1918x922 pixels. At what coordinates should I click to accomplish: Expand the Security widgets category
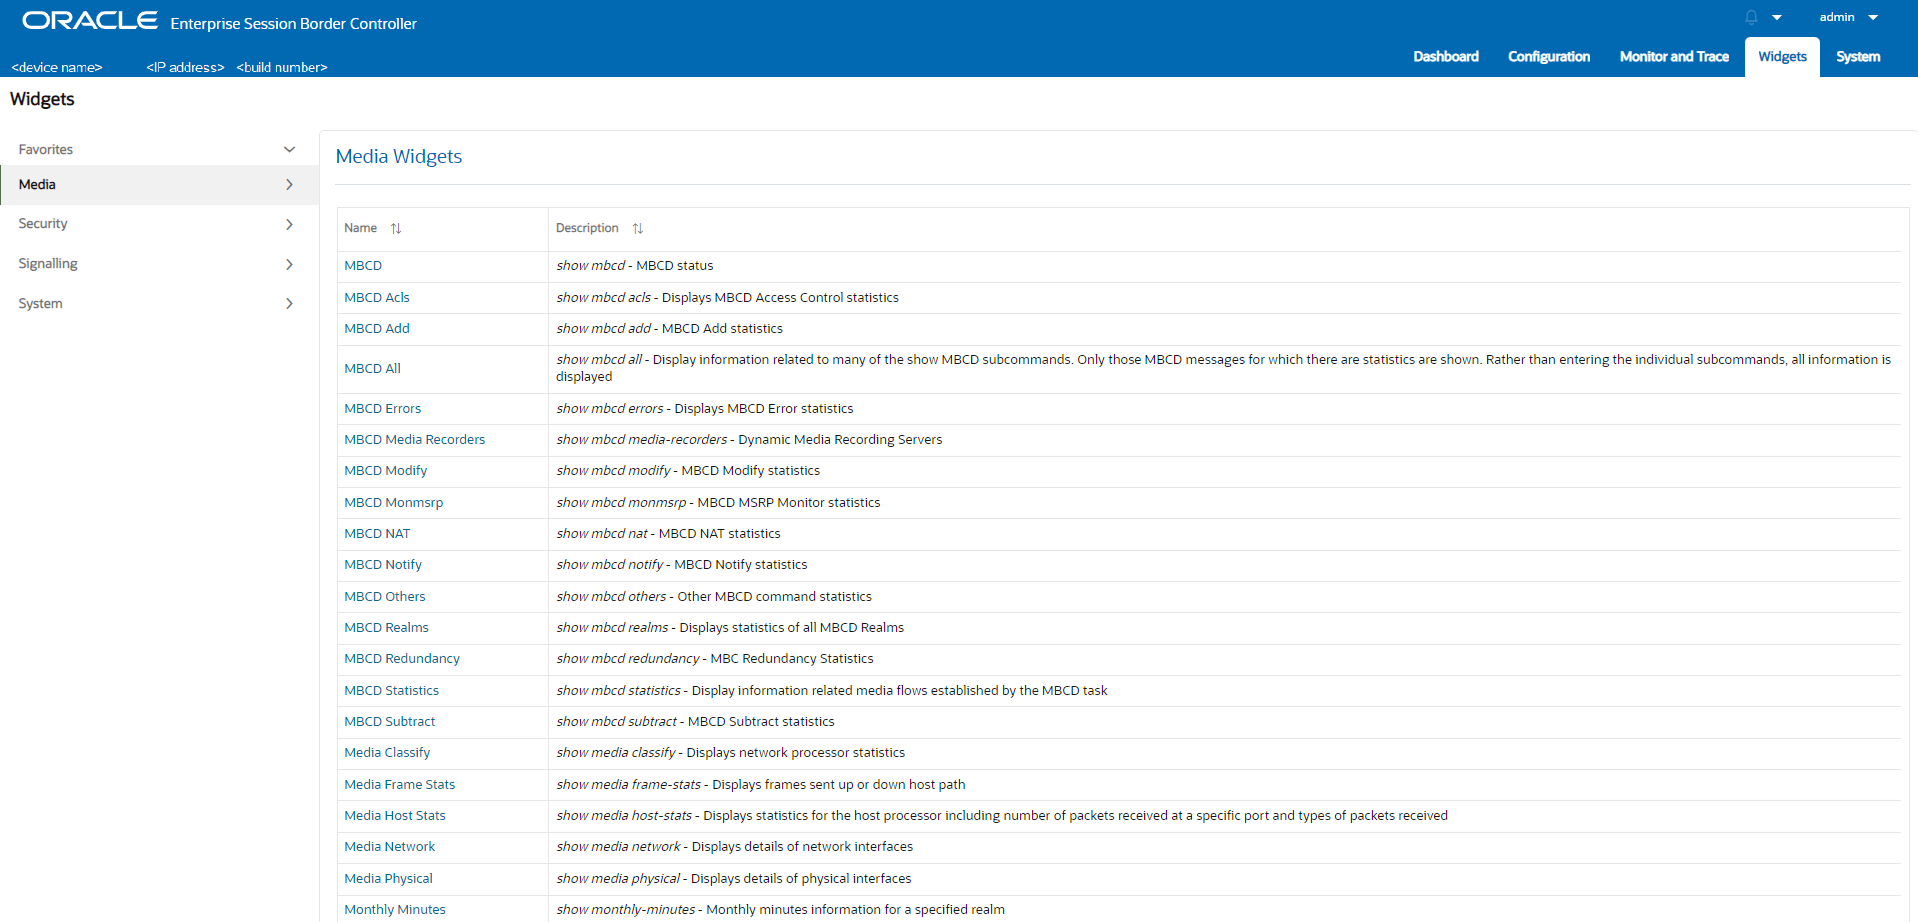click(289, 224)
